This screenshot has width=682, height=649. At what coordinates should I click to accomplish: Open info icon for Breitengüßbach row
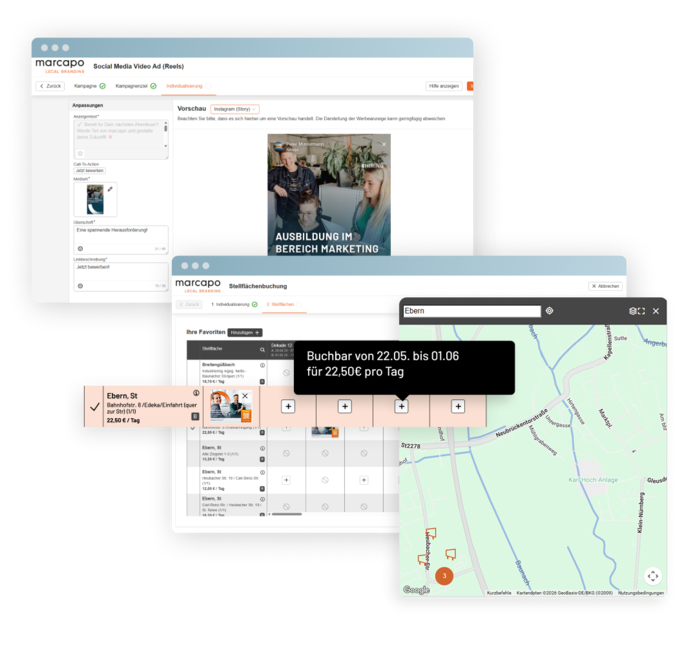[262, 365]
